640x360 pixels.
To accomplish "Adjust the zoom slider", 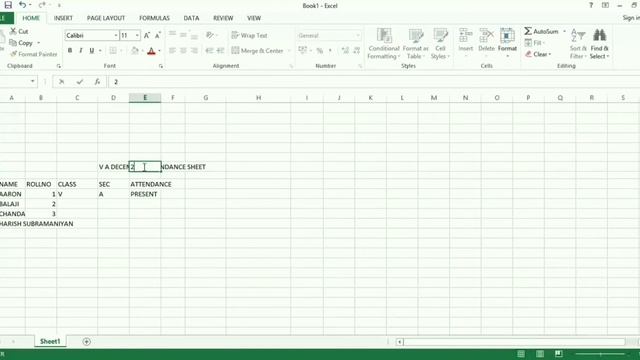I will point(600,354).
